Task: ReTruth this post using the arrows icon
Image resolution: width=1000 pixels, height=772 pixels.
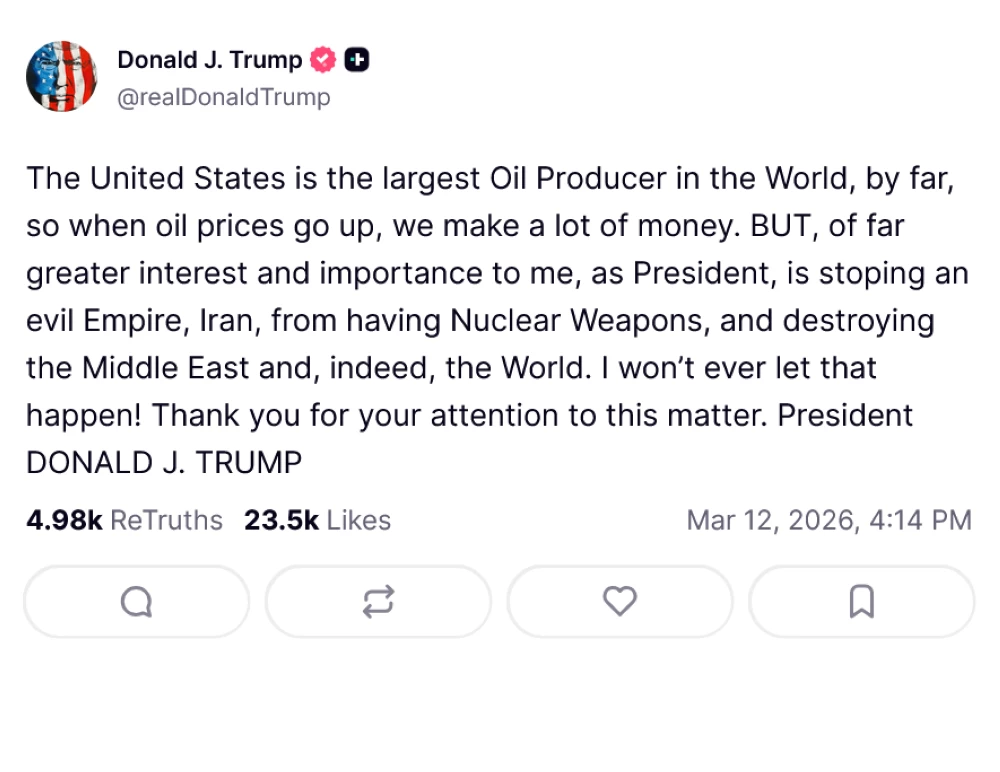Action: click(x=378, y=602)
